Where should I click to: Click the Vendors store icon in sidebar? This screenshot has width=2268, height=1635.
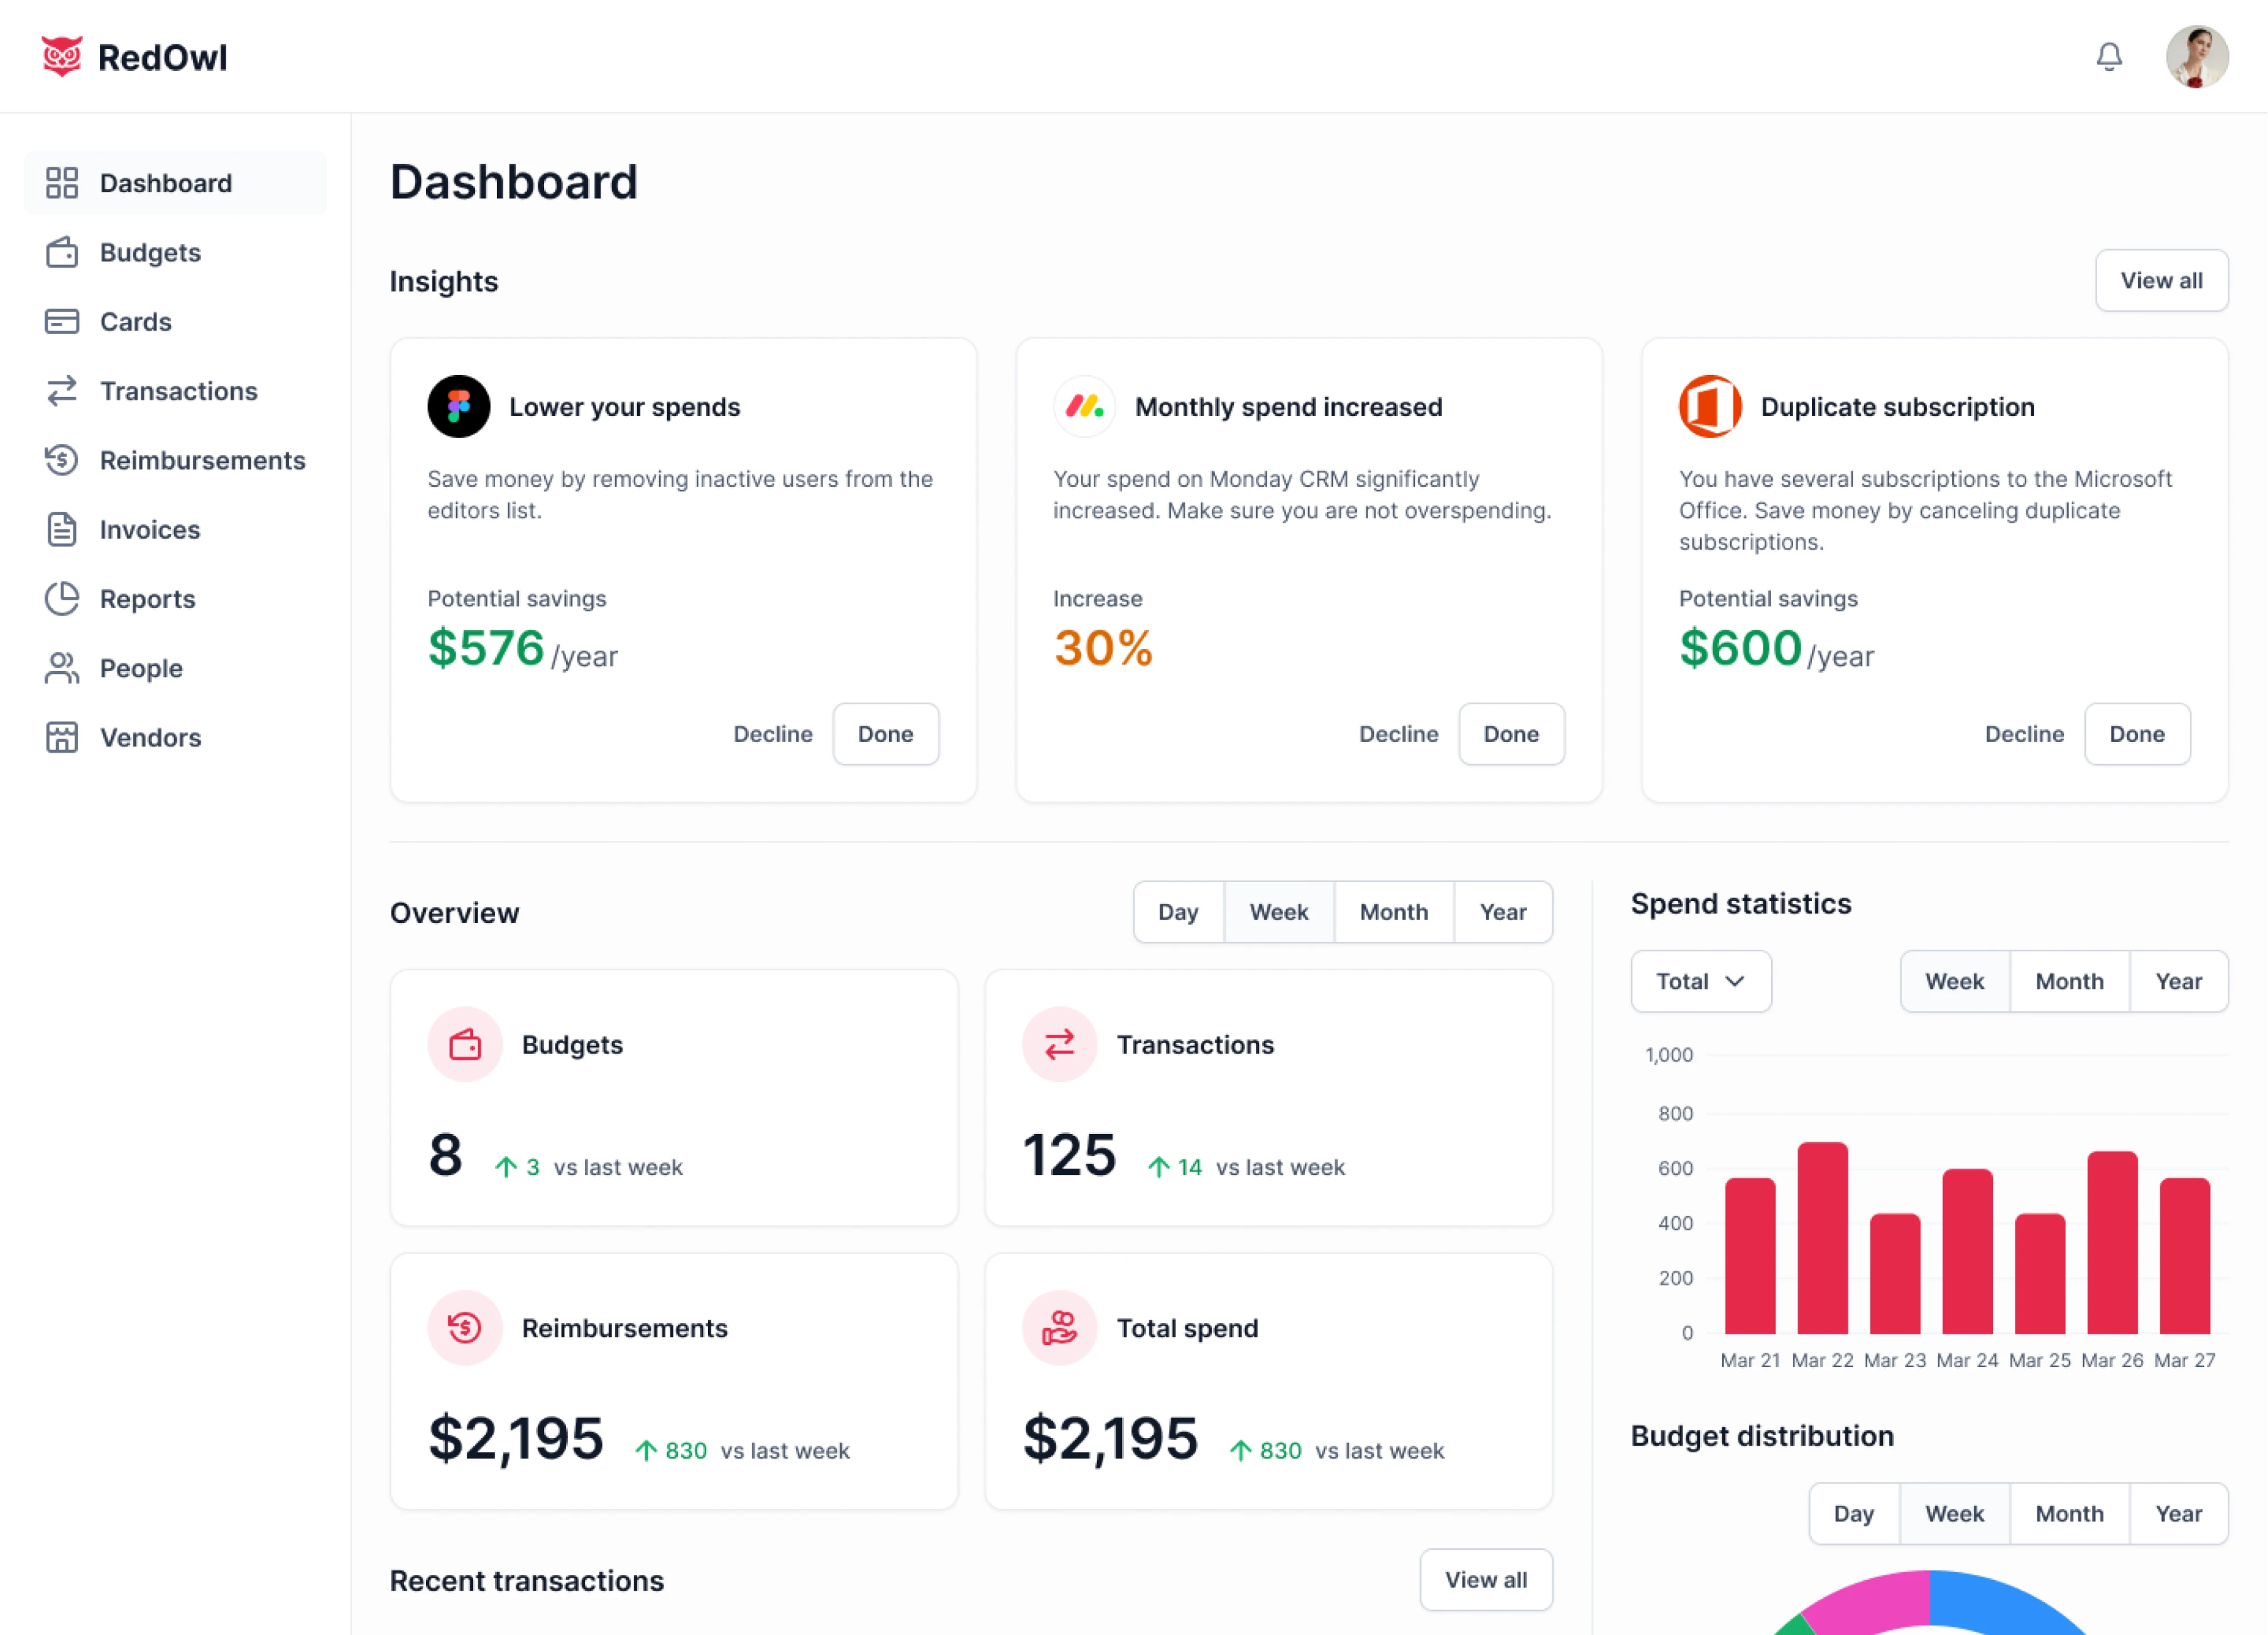(62, 737)
